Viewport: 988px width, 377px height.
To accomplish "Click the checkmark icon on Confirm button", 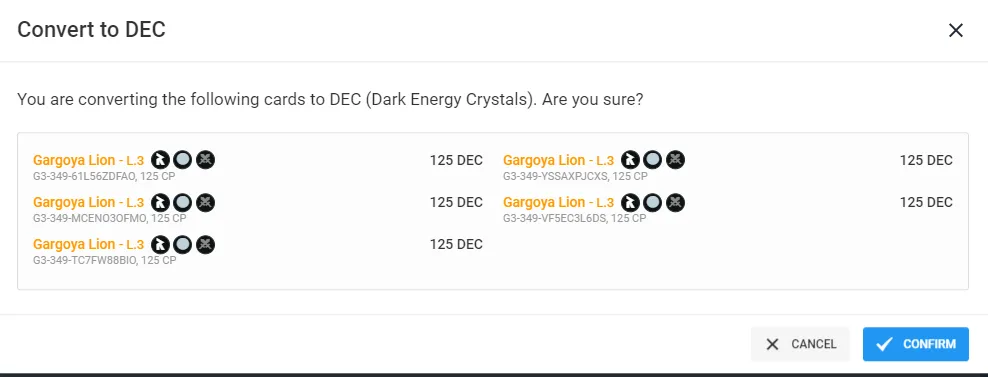I will pos(885,344).
